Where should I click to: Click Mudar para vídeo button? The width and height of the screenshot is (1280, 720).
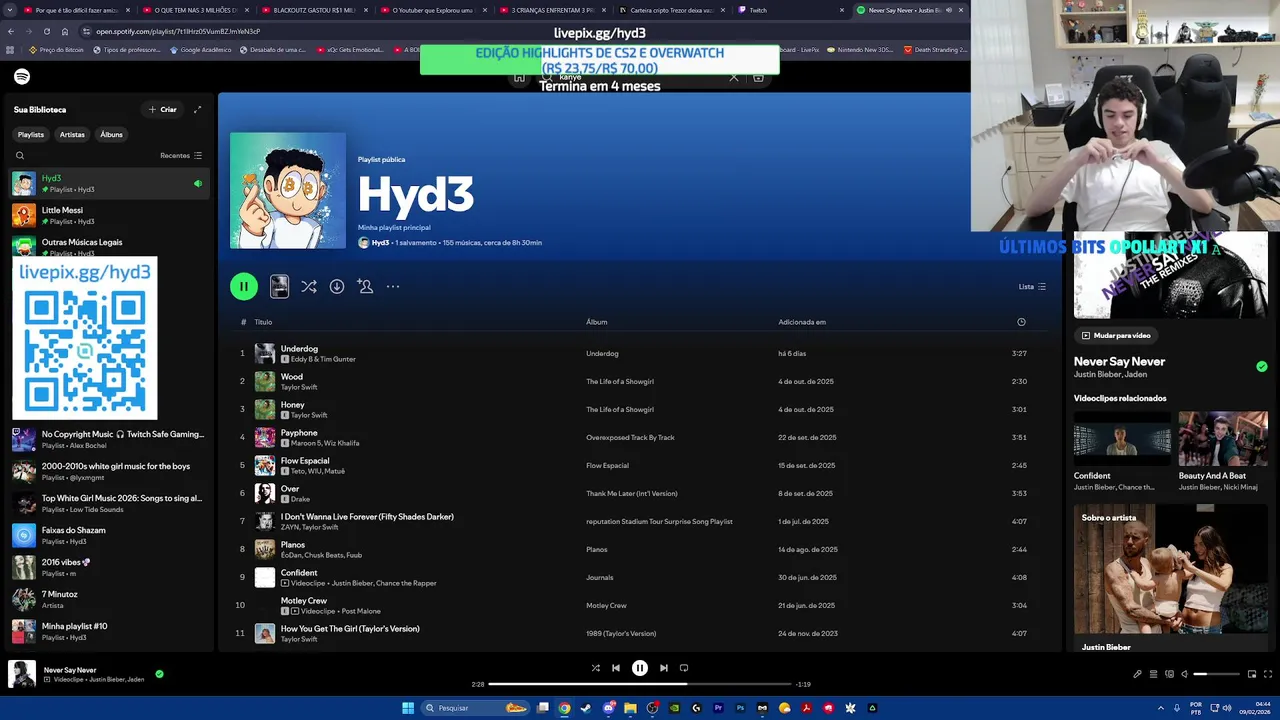tap(1116, 336)
